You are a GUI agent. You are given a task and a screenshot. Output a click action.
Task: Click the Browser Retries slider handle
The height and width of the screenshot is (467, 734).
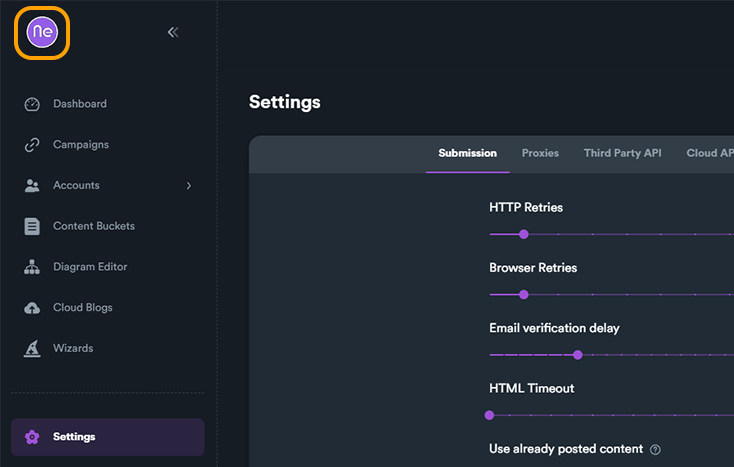(524, 294)
